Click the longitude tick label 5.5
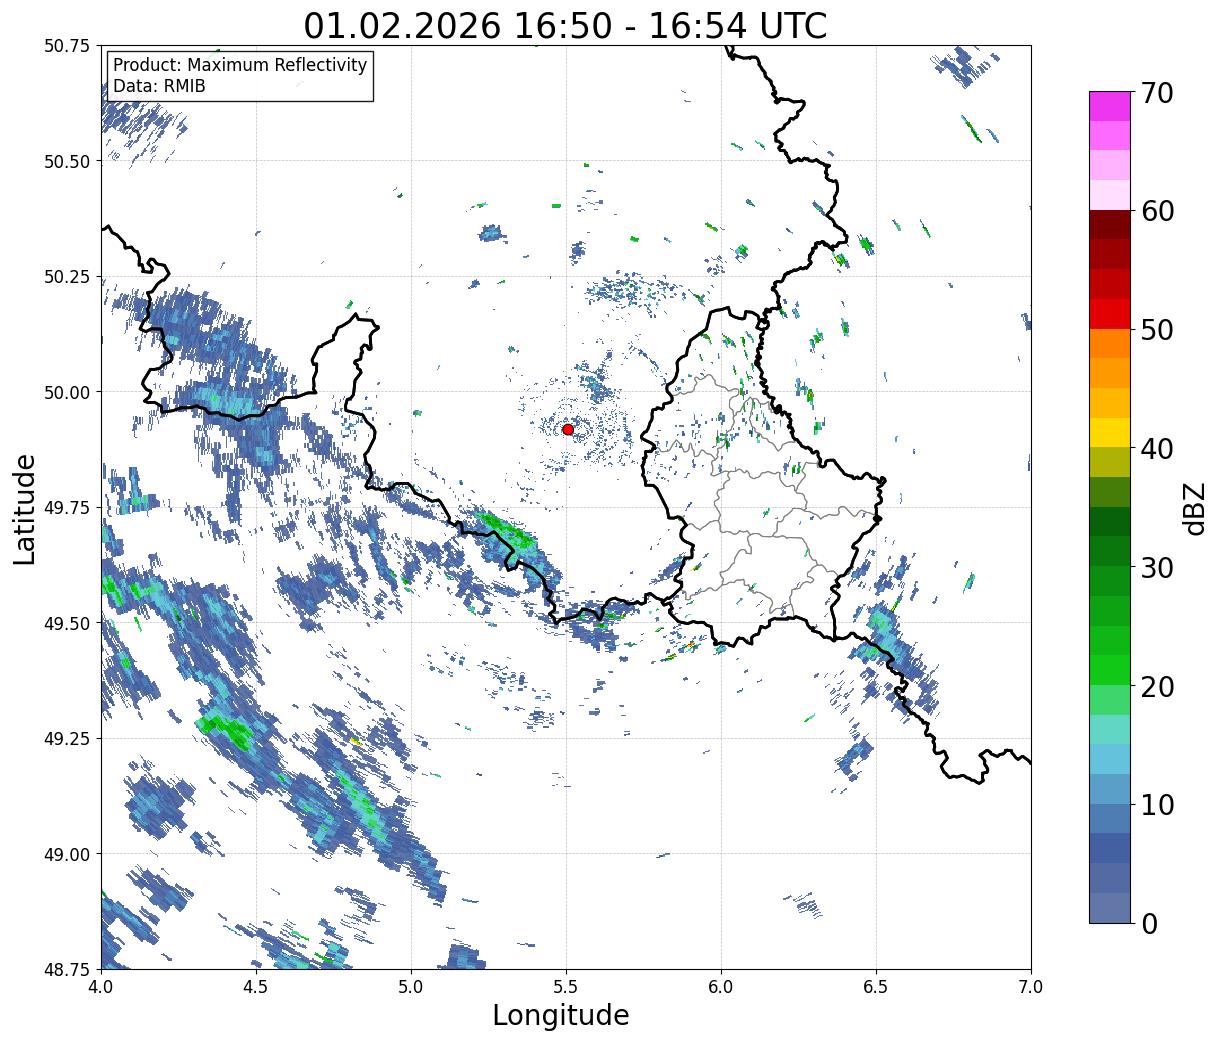The width and height of the screenshot is (1219, 1040). coord(566,987)
